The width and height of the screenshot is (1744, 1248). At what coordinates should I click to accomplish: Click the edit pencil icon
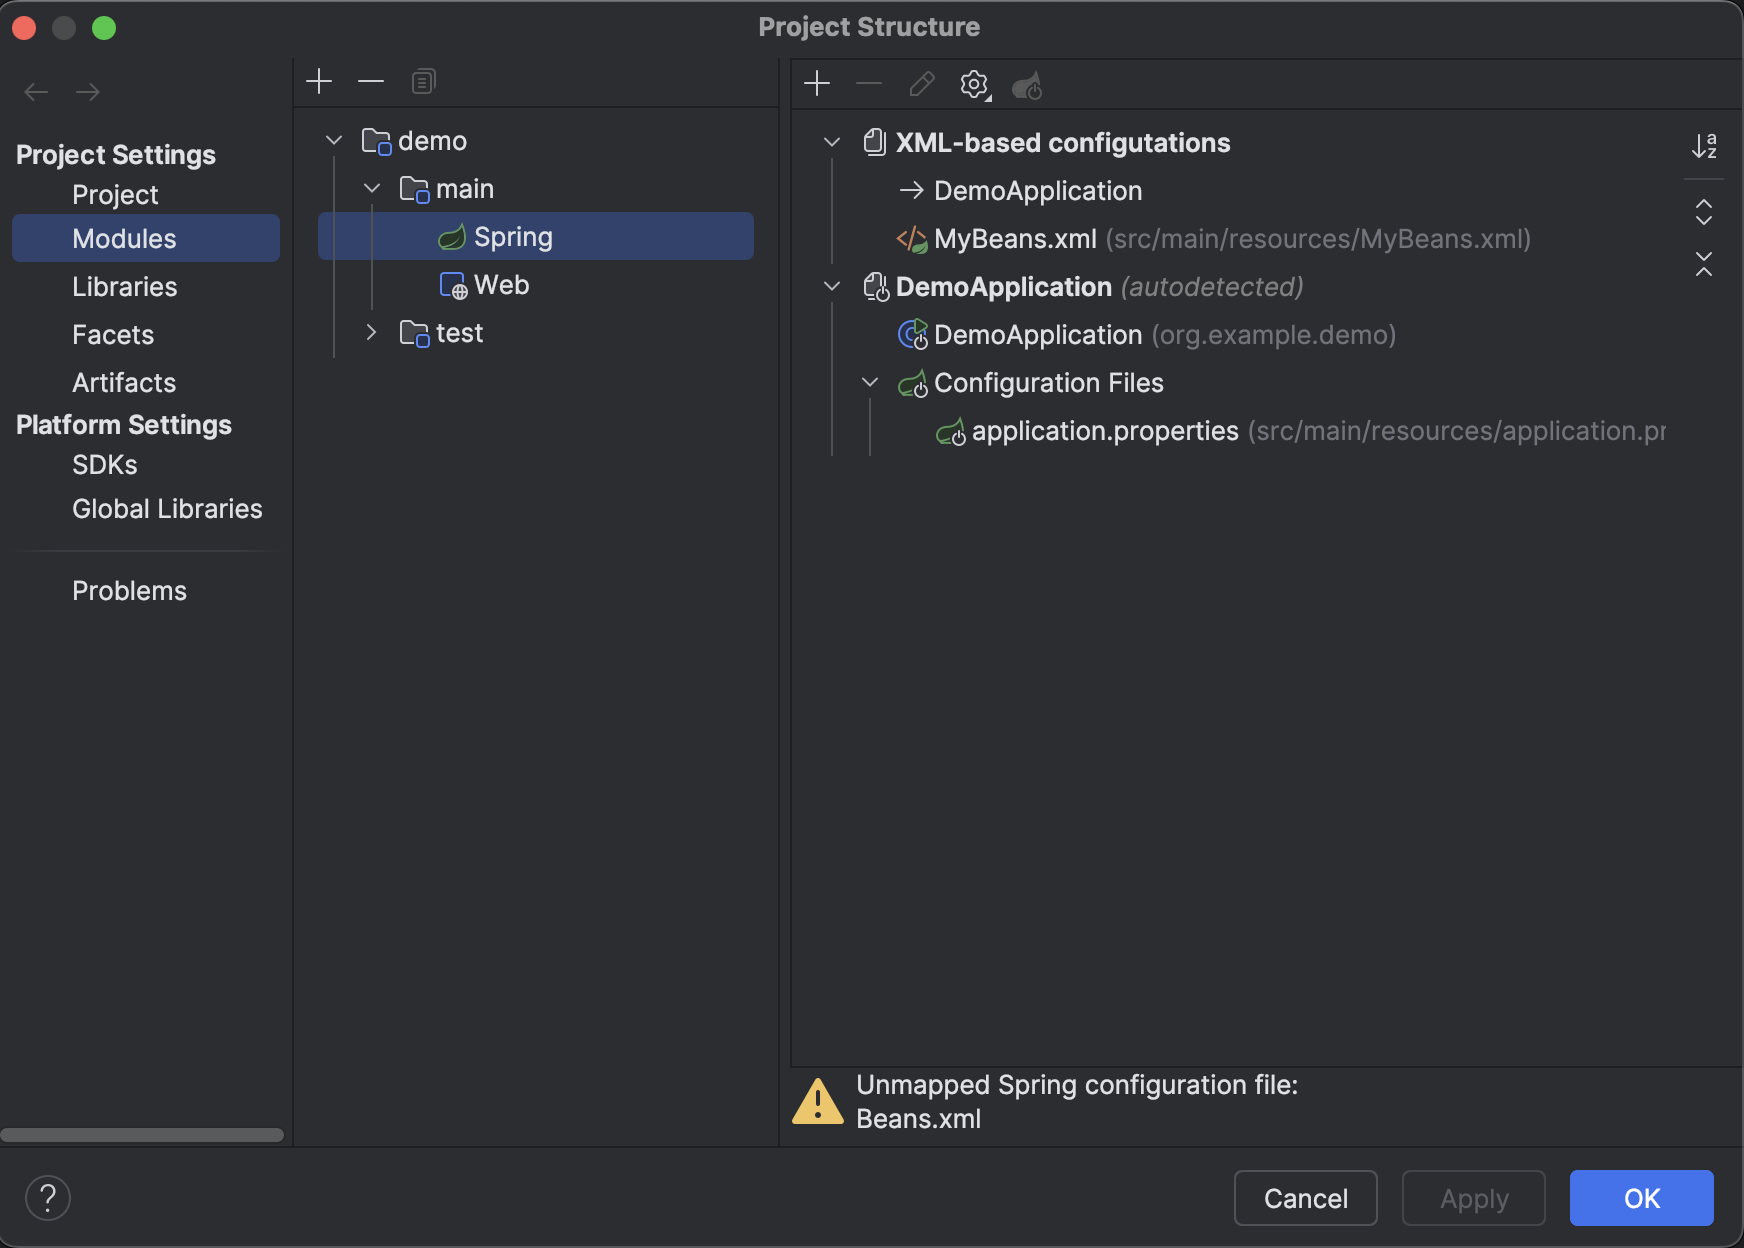922,84
